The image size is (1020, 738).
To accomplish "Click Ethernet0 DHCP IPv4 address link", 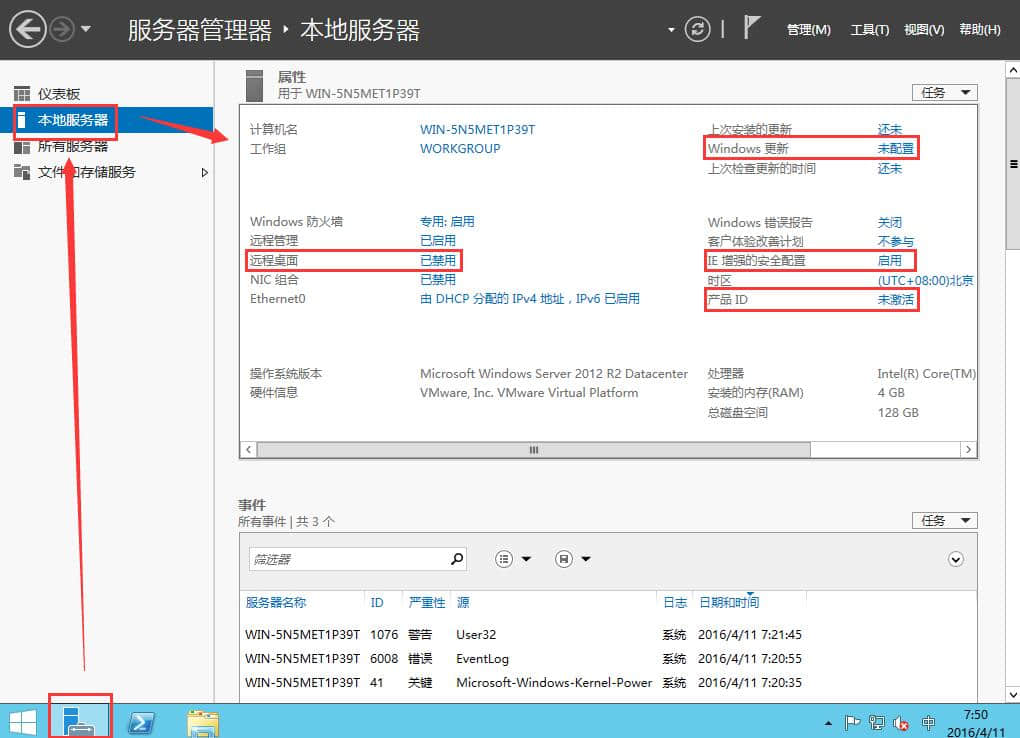I will [530, 299].
